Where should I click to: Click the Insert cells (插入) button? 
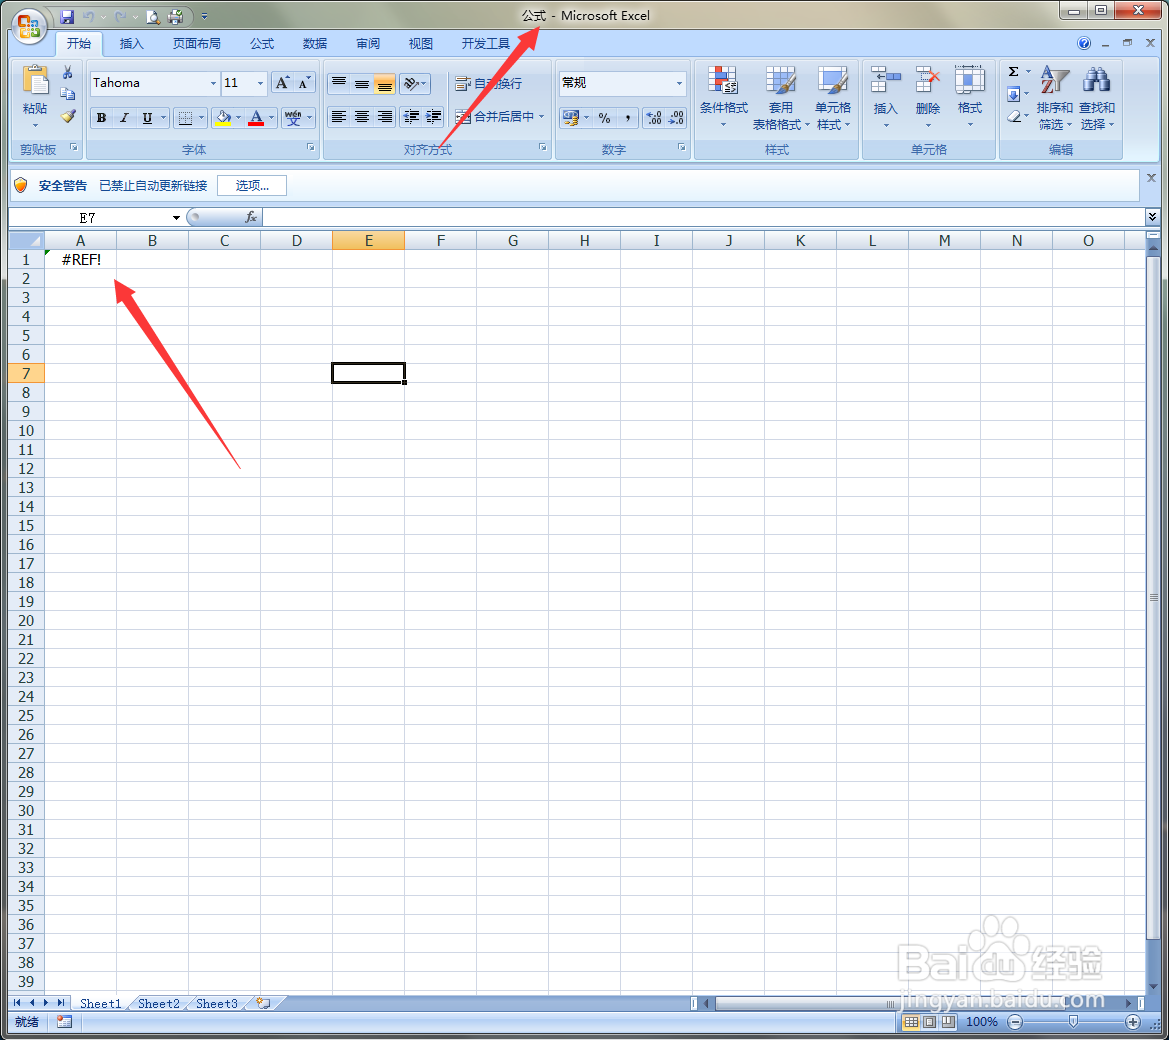(885, 97)
